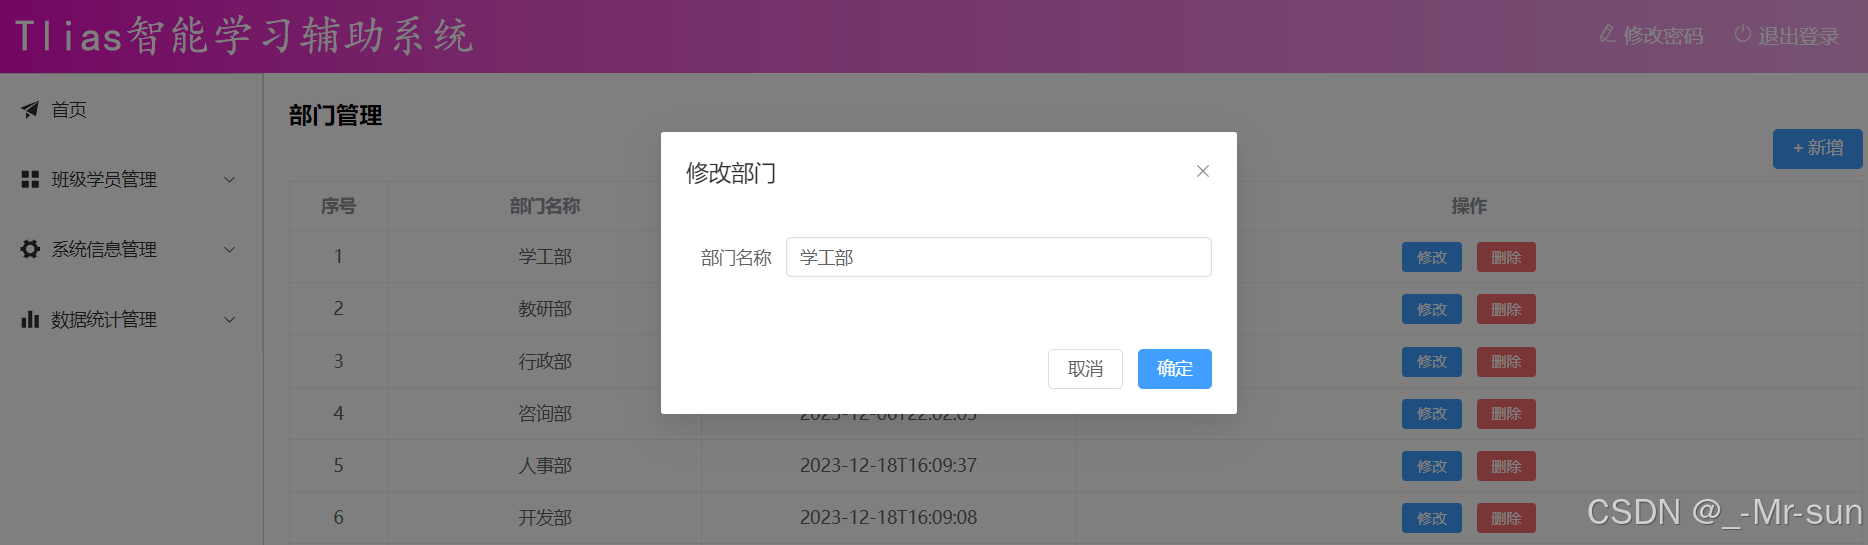Click the 人事部 cell
1868x545 pixels.
tap(545, 466)
